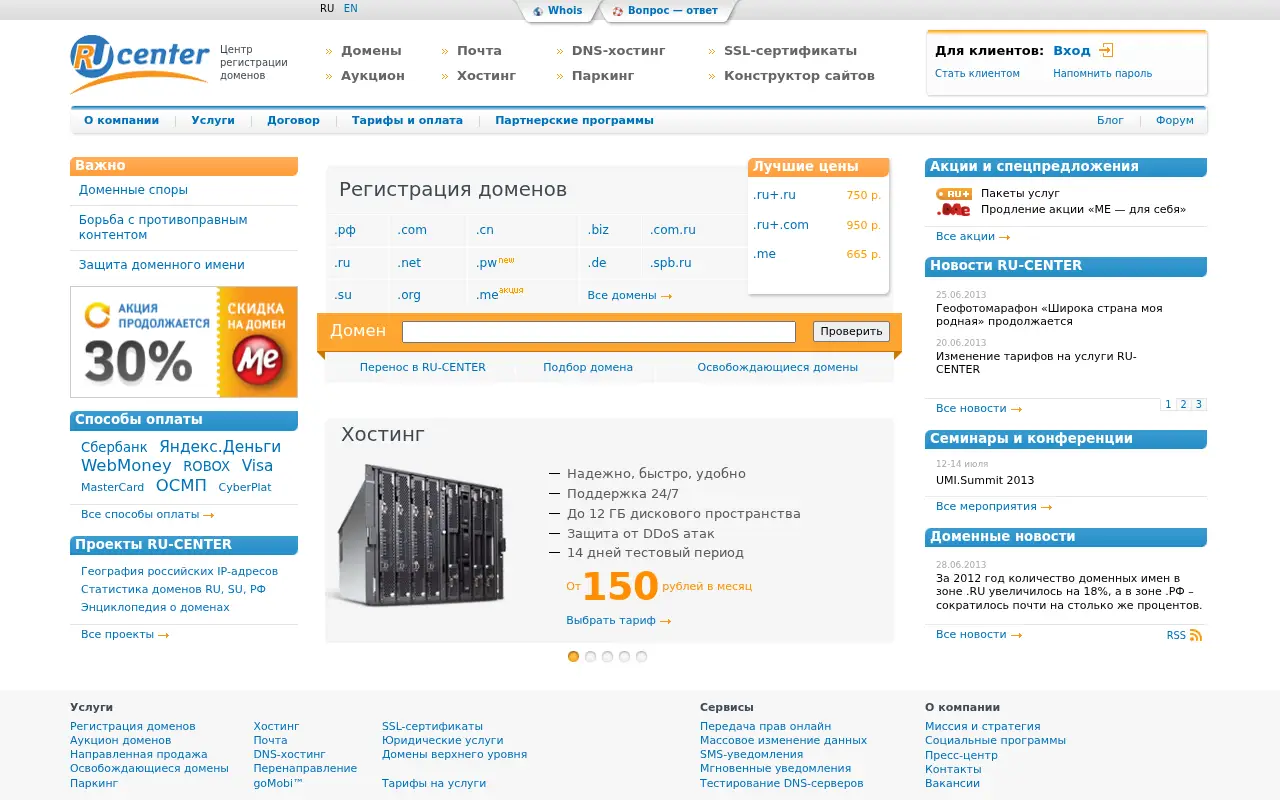Click the RU+ badge icon for Пакеты услуг
The image size is (1280, 800).
click(954, 194)
